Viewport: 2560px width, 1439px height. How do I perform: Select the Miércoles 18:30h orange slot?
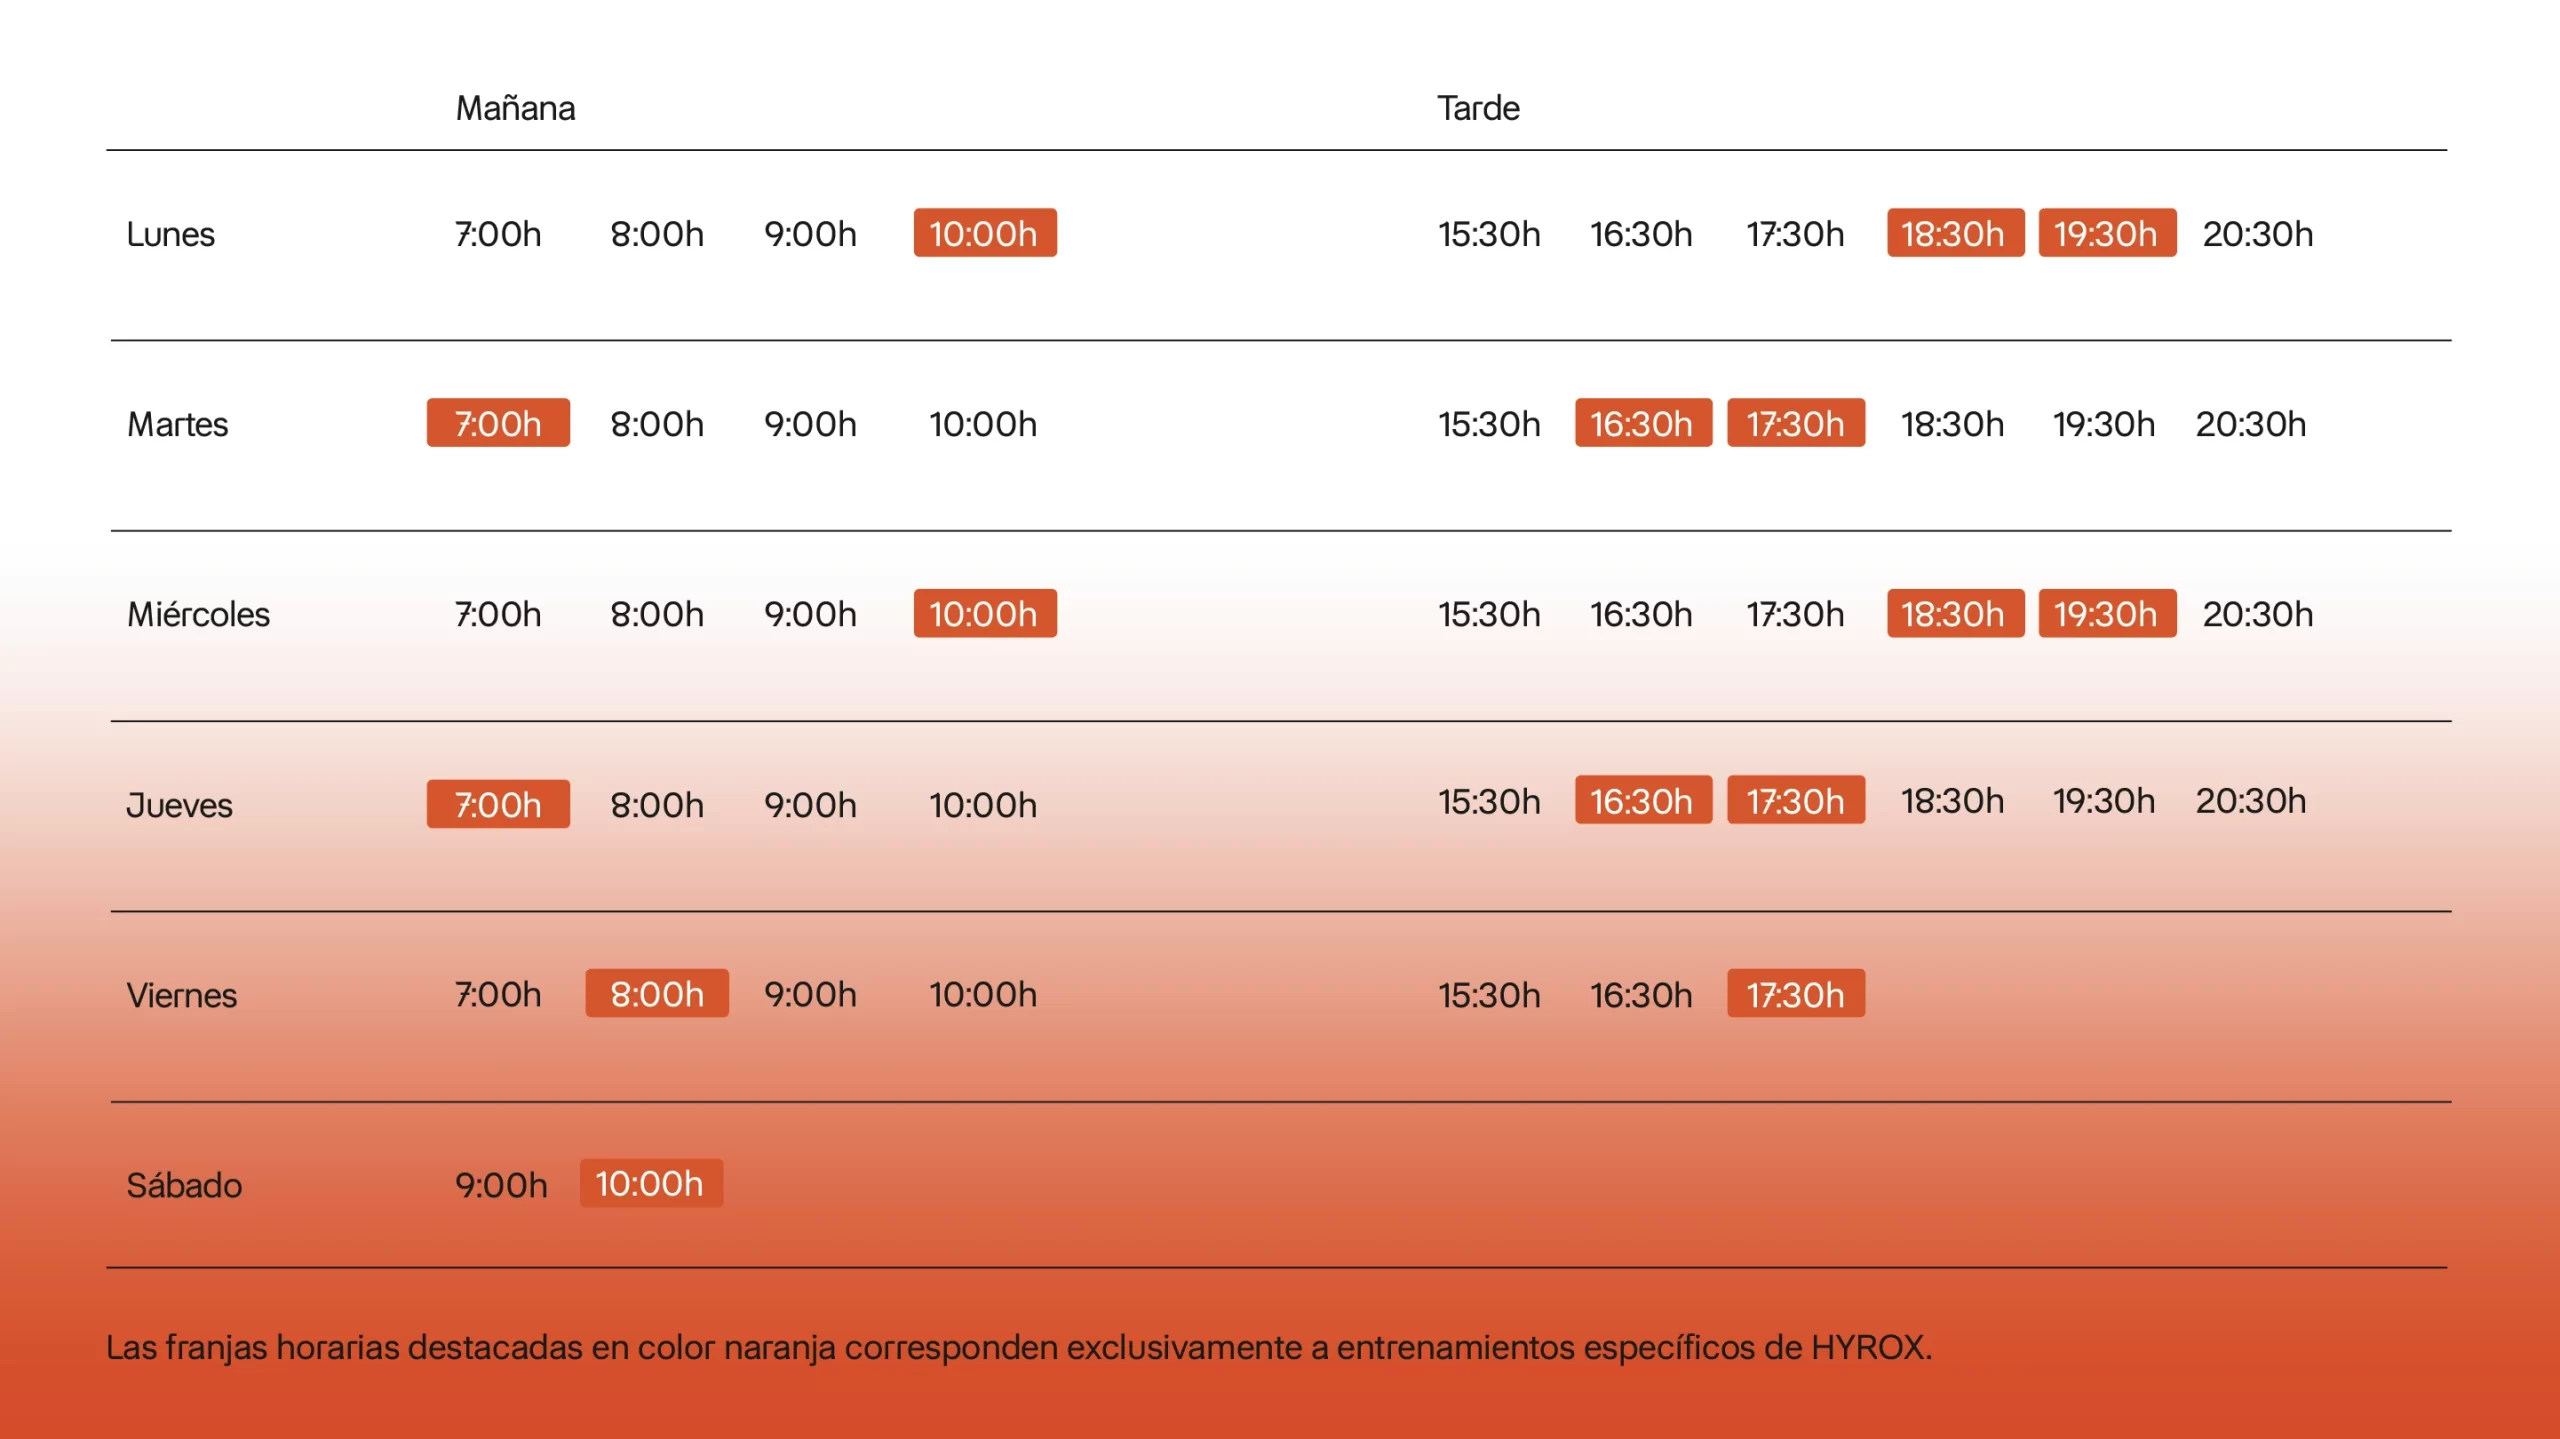point(1954,613)
